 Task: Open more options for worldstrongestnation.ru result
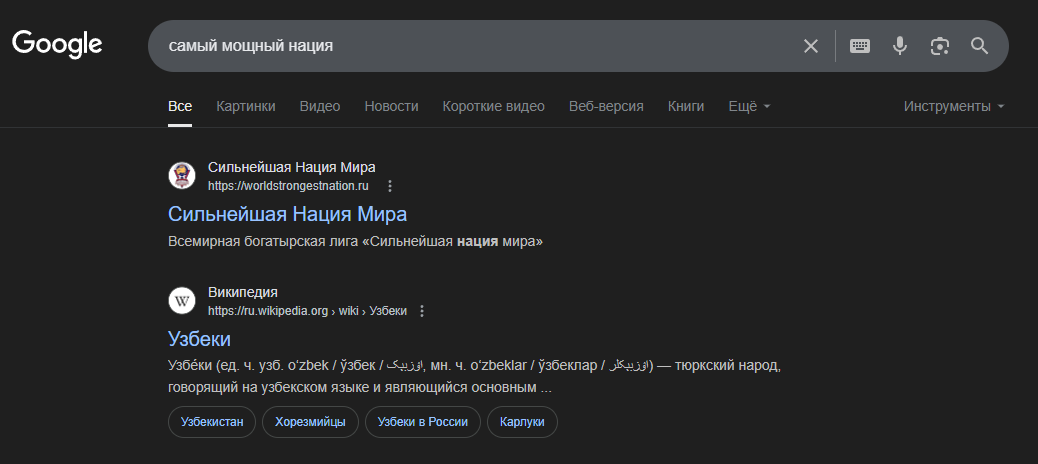pyautogui.click(x=390, y=186)
